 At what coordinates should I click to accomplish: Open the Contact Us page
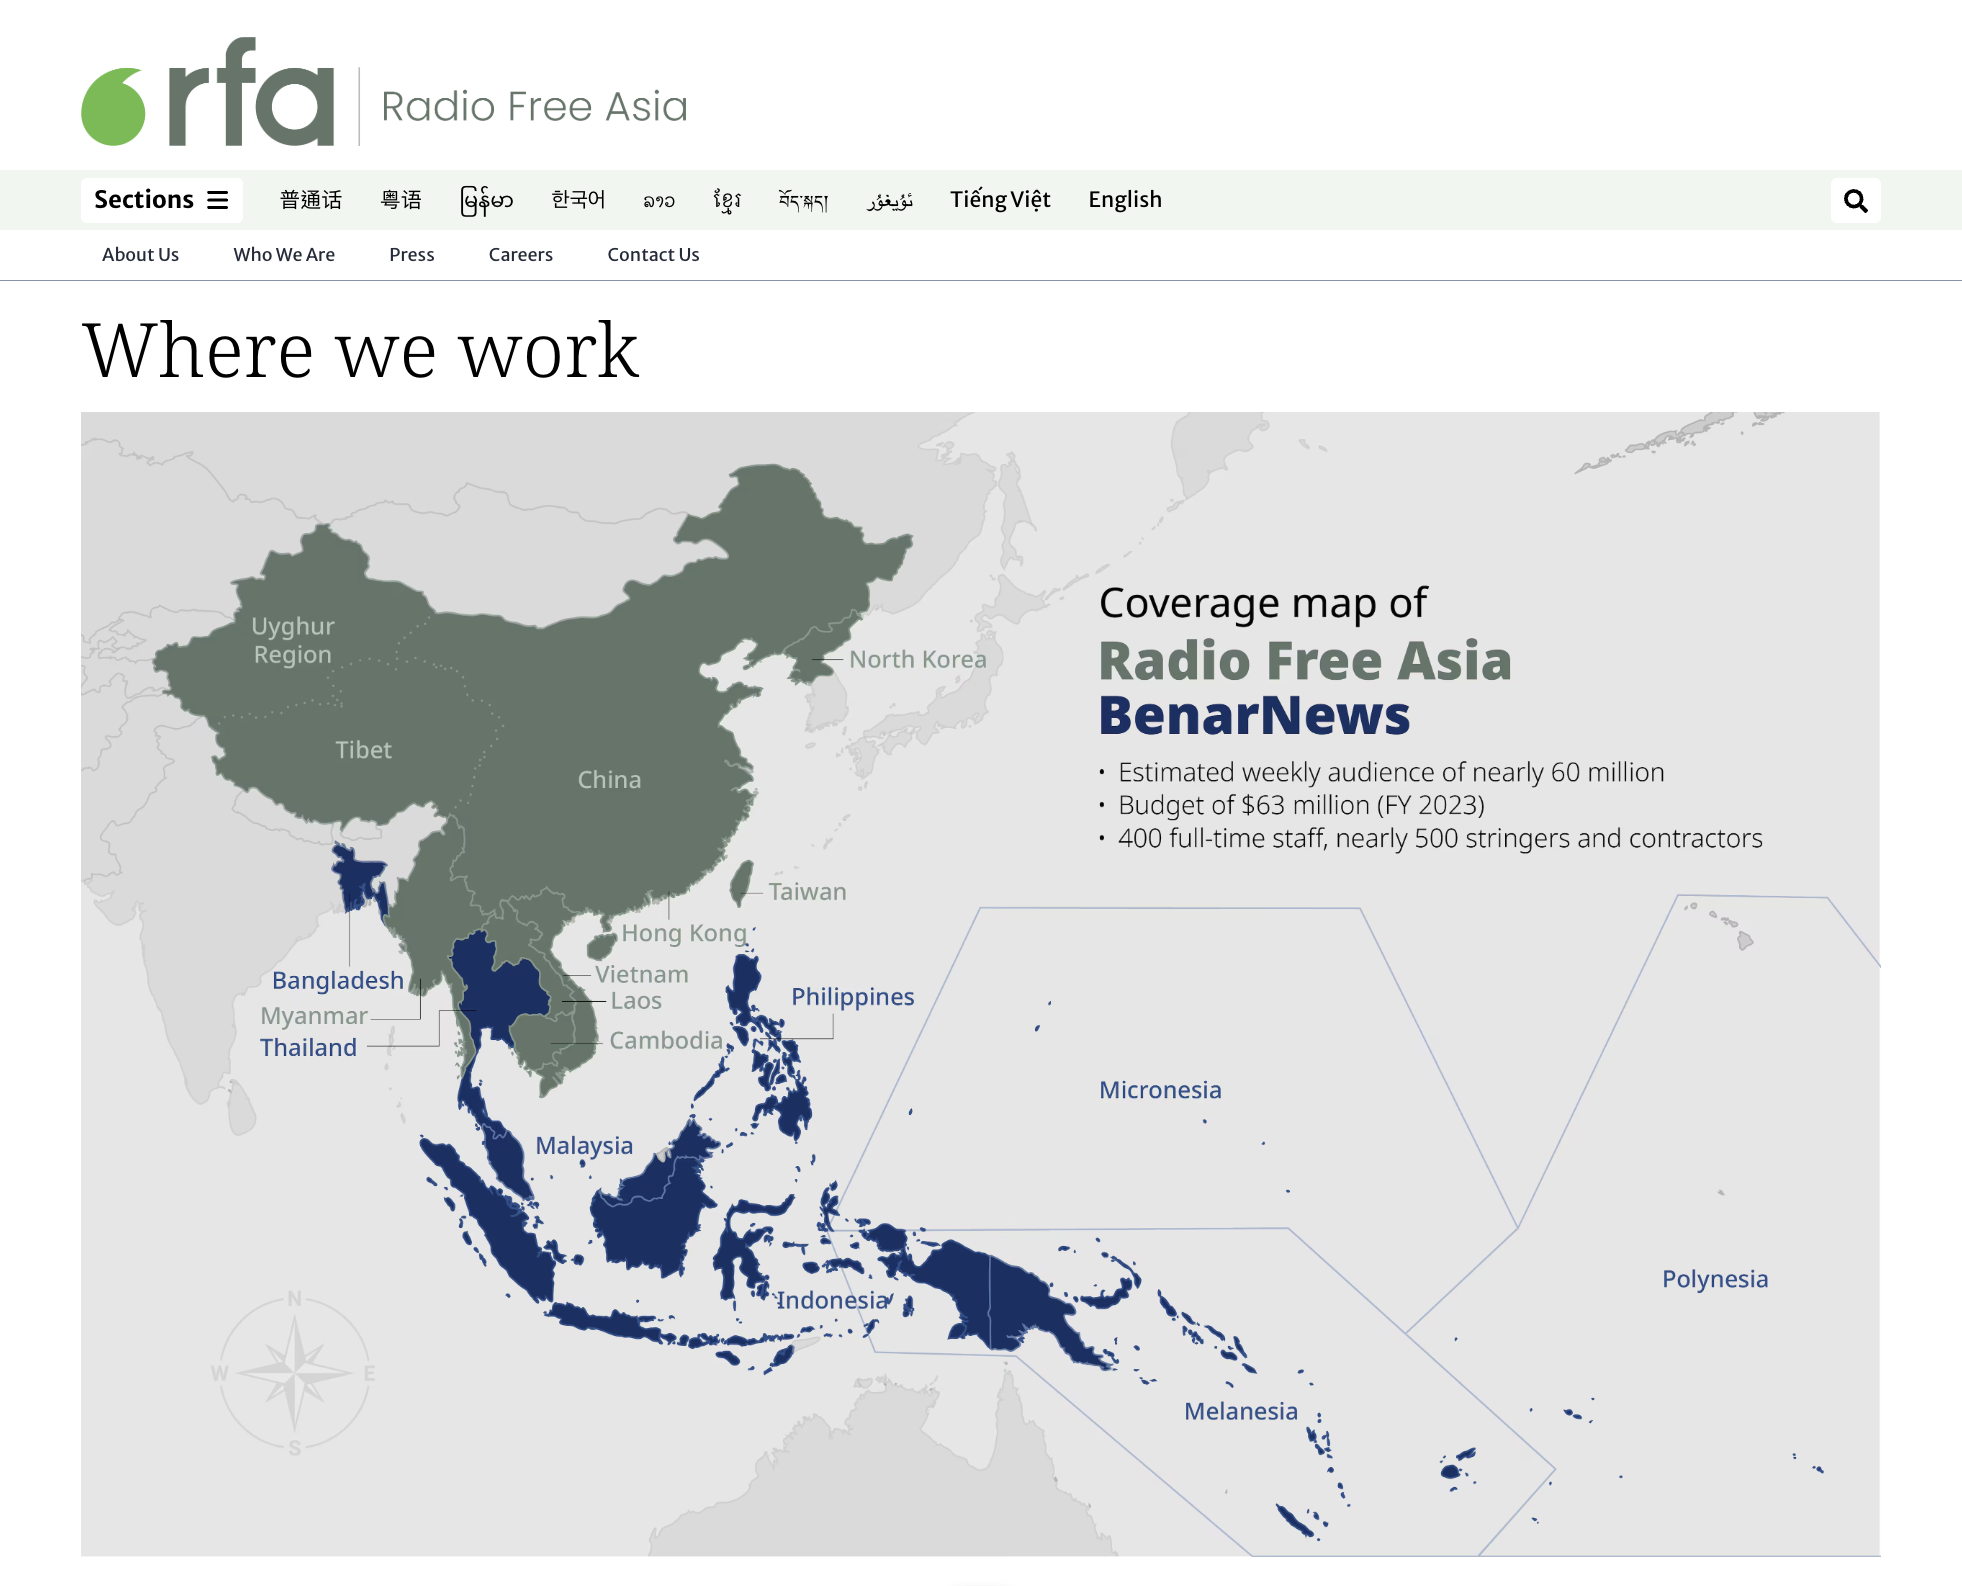653,255
